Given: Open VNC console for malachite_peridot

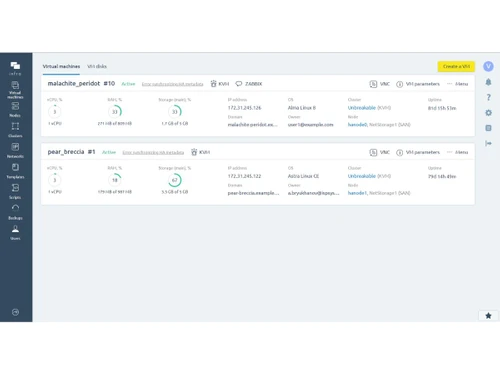Looking at the screenshot, I should pyautogui.click(x=380, y=84).
